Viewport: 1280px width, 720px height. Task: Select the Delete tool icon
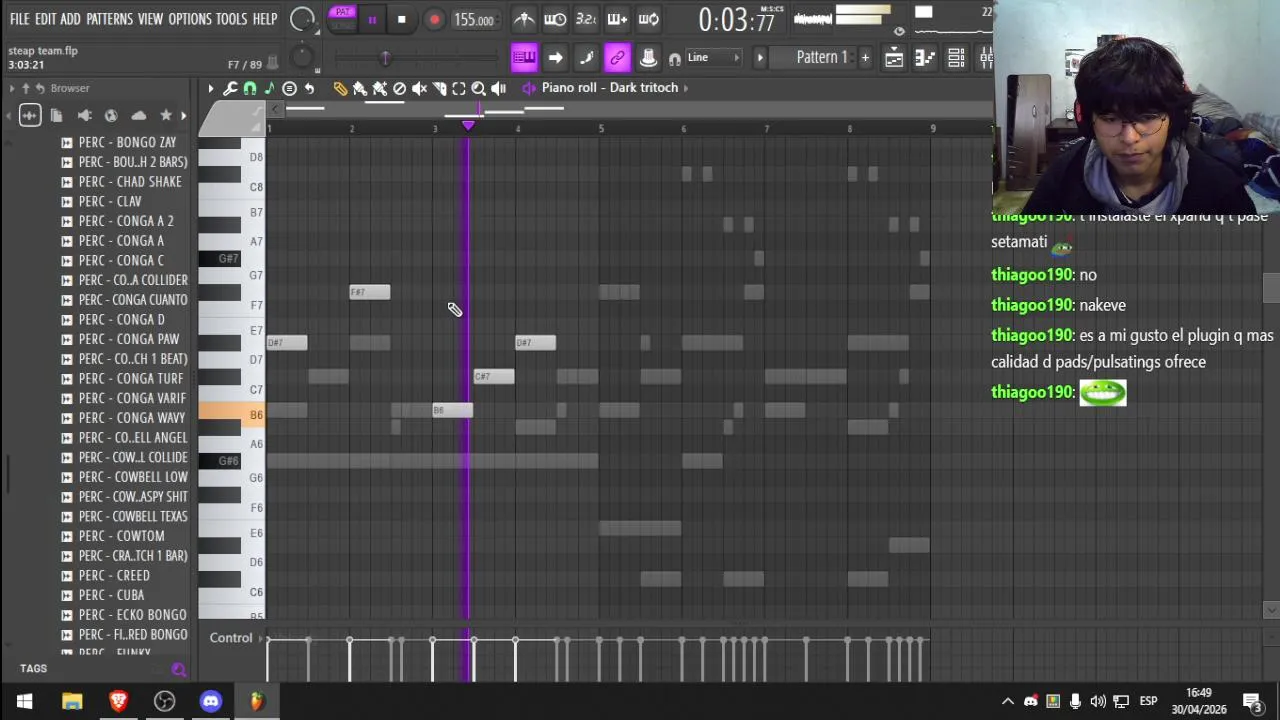pos(400,88)
